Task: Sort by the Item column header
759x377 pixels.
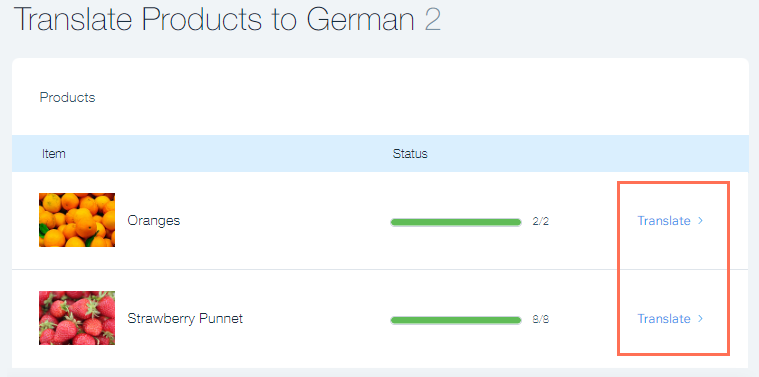Action: tap(54, 154)
